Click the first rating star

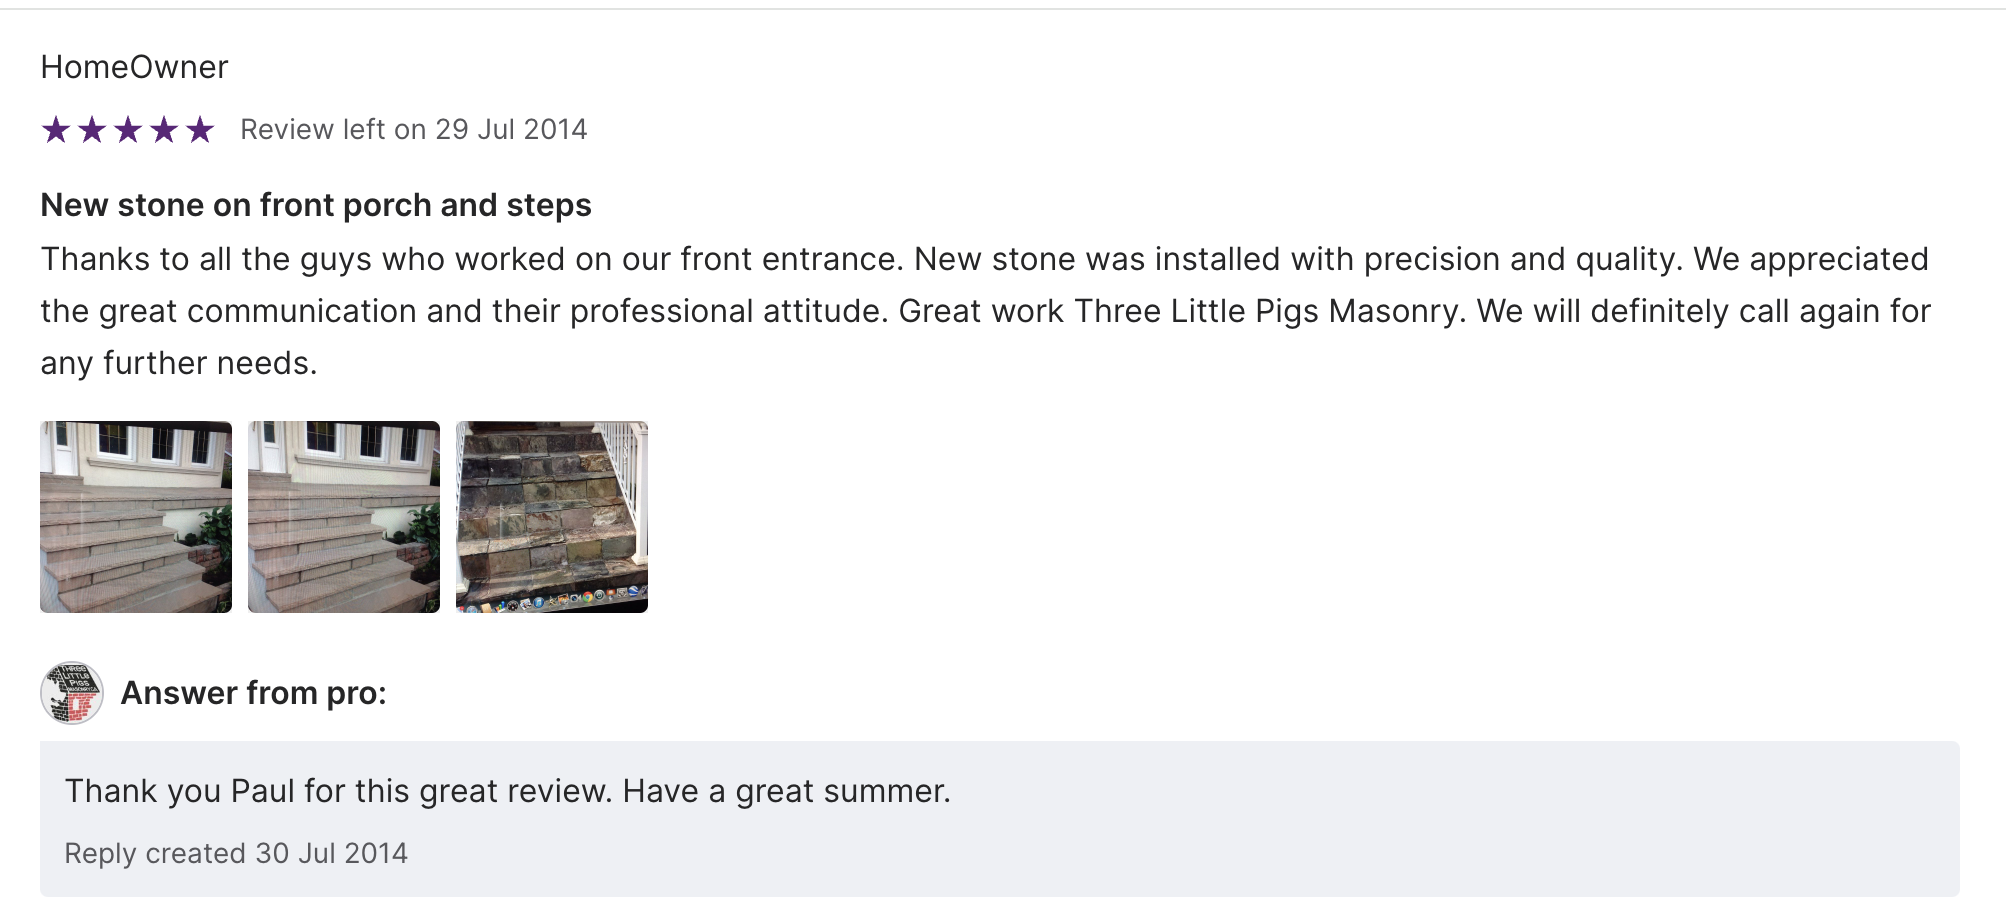56,130
